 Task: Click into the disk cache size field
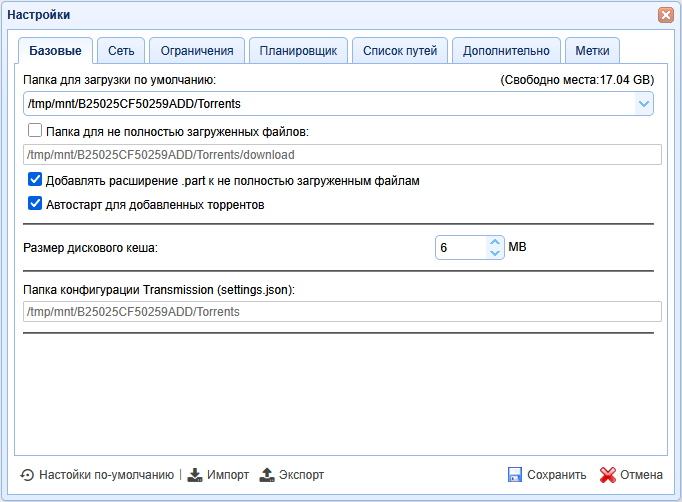(460, 247)
